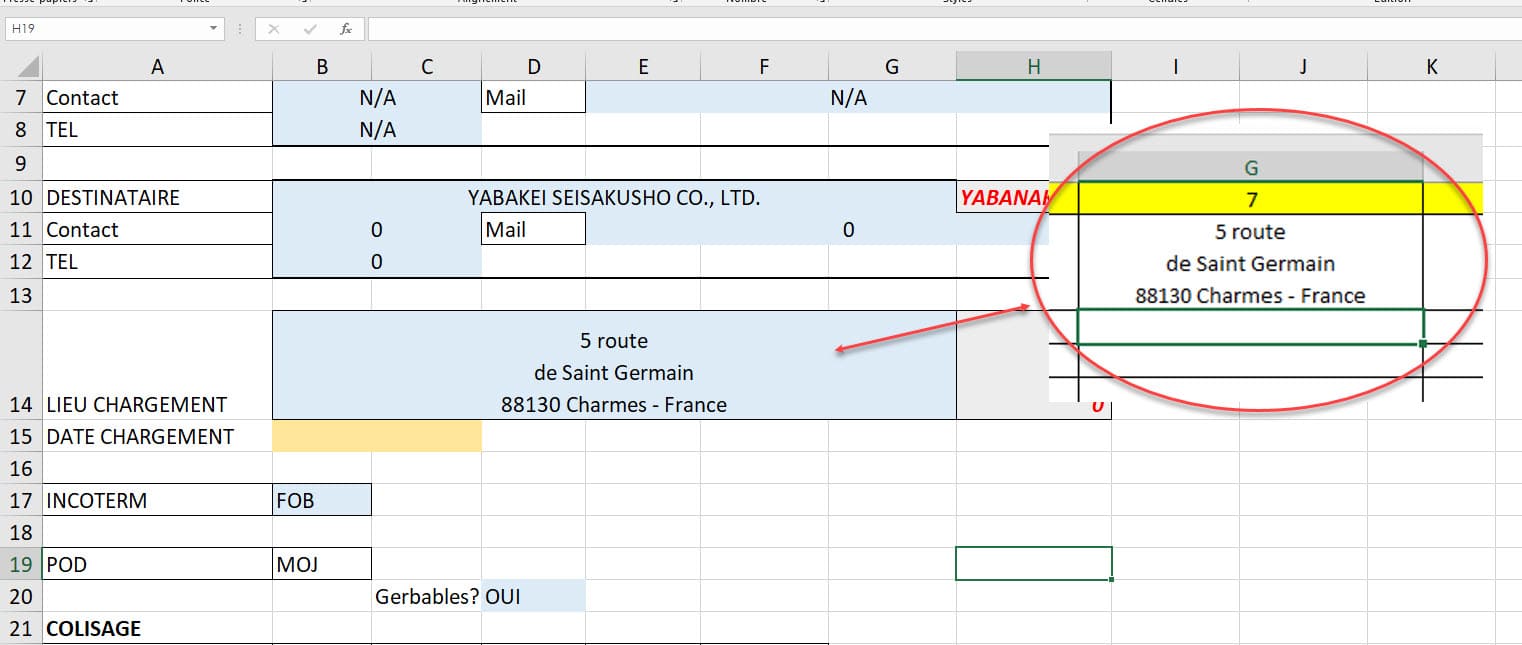
Task: Click the Enter checkmark in formula bar
Action: pyautogui.click(x=310, y=29)
